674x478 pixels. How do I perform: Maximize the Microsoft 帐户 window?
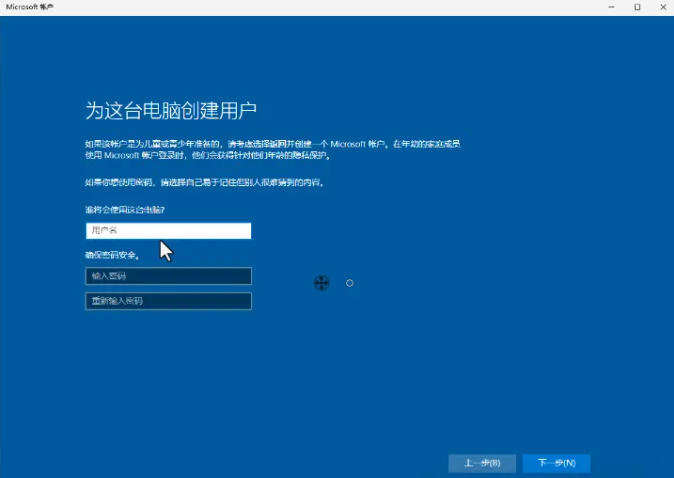[637, 7]
